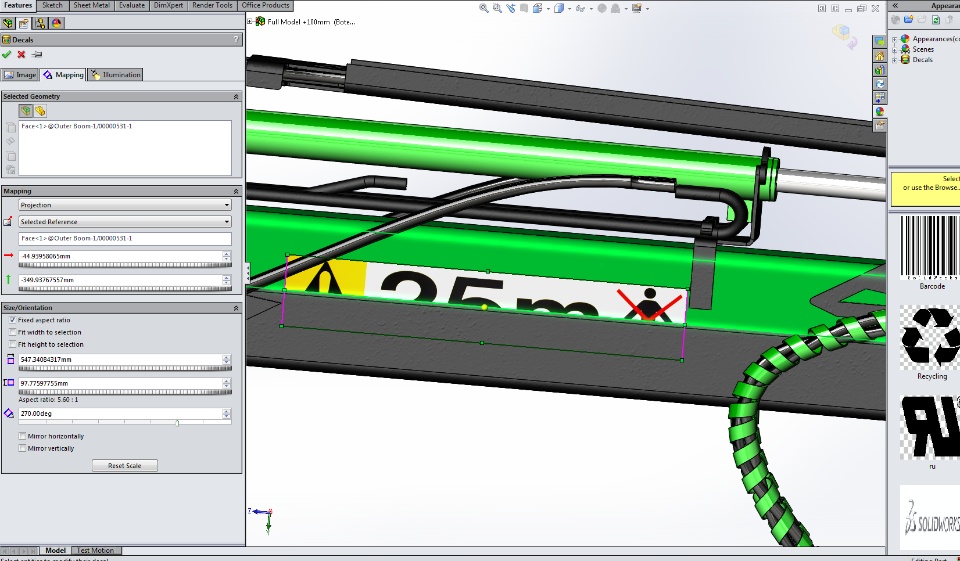Select the geometry filter yellow icon
This screenshot has width=960, height=561.
click(40, 111)
